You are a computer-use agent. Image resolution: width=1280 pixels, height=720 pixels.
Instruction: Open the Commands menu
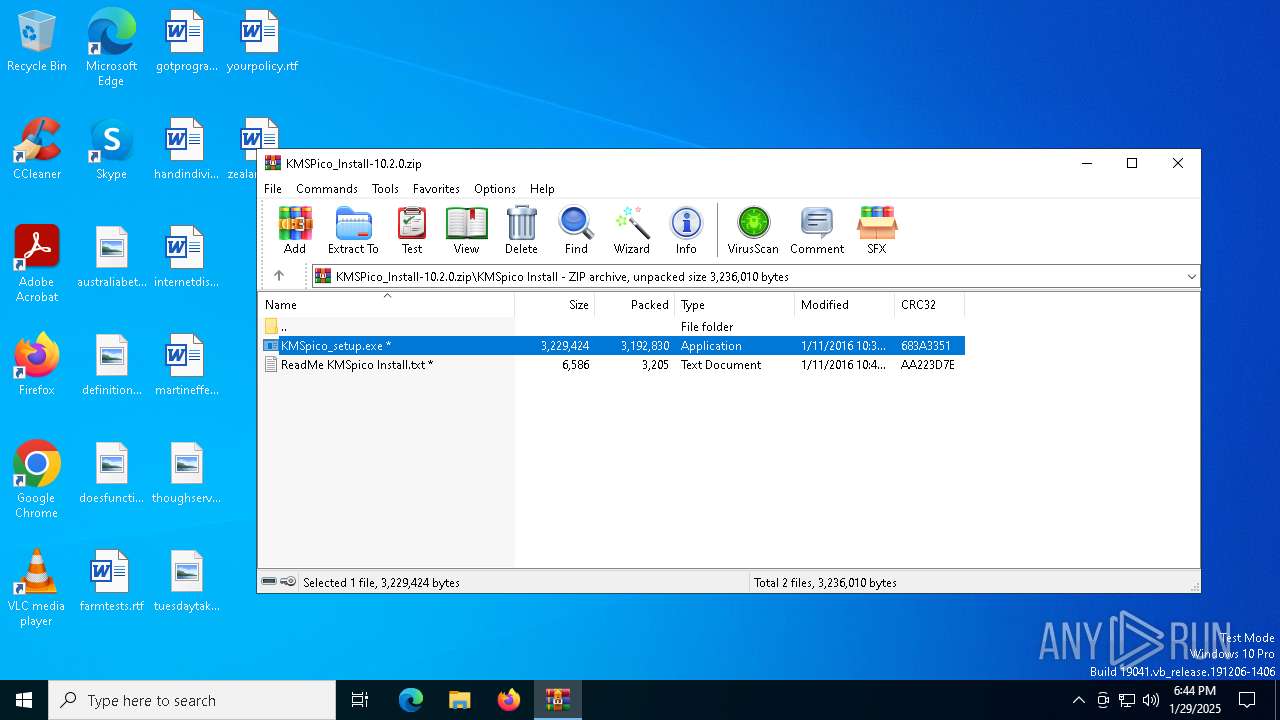click(327, 189)
